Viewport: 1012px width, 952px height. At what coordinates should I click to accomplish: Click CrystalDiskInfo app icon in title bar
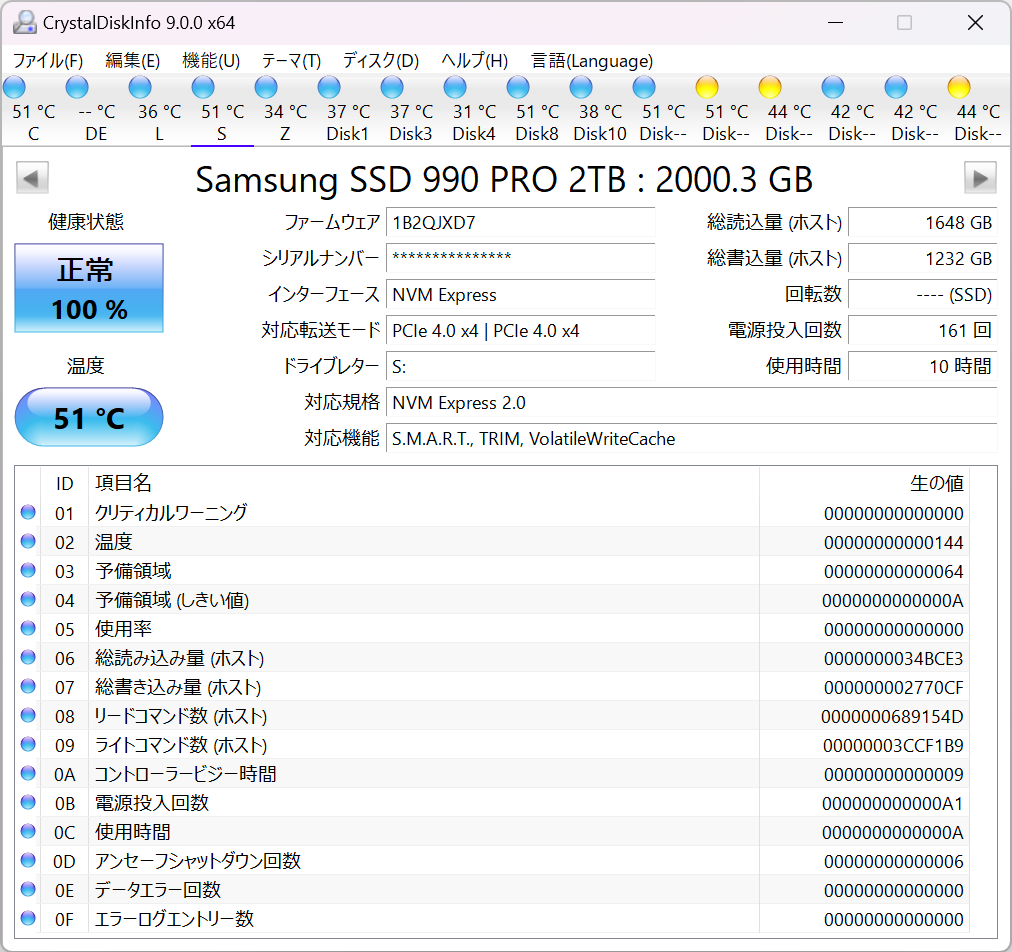point(25,23)
